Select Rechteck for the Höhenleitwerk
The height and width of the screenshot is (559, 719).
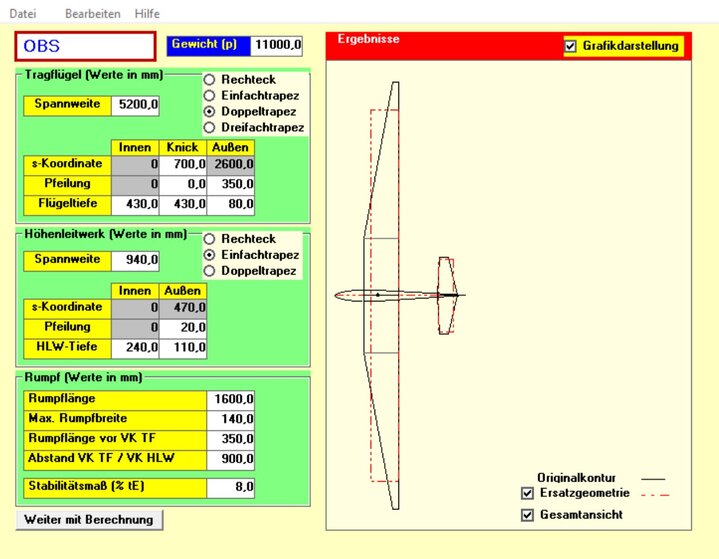(x=210, y=239)
